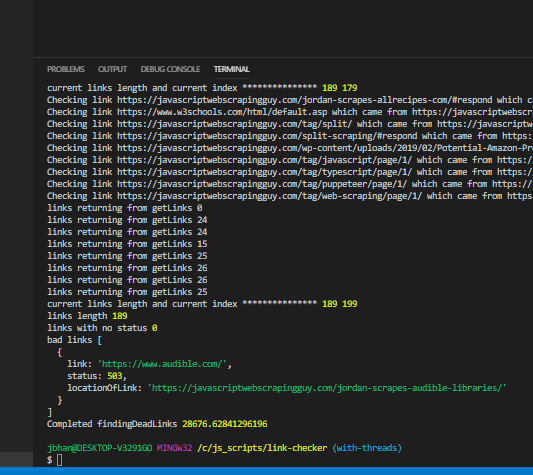The height and width of the screenshot is (475, 533).
Task: Click the (with-threads) branch name
Action: coord(367,448)
